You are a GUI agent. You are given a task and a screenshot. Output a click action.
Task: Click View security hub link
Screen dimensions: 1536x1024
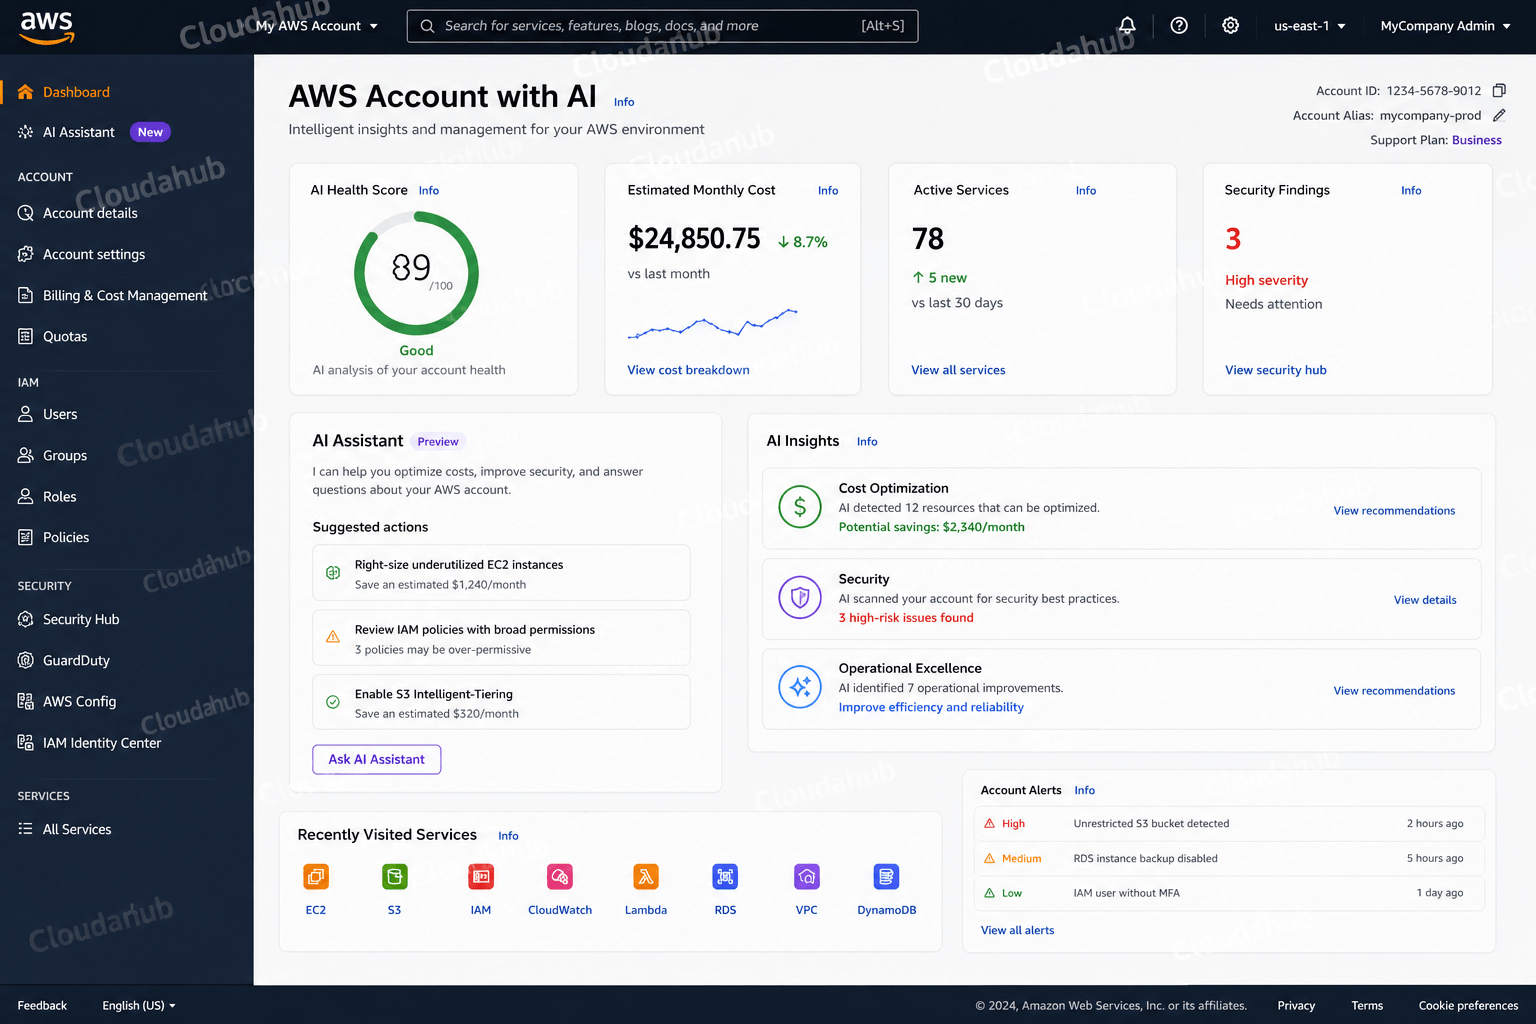click(x=1276, y=370)
